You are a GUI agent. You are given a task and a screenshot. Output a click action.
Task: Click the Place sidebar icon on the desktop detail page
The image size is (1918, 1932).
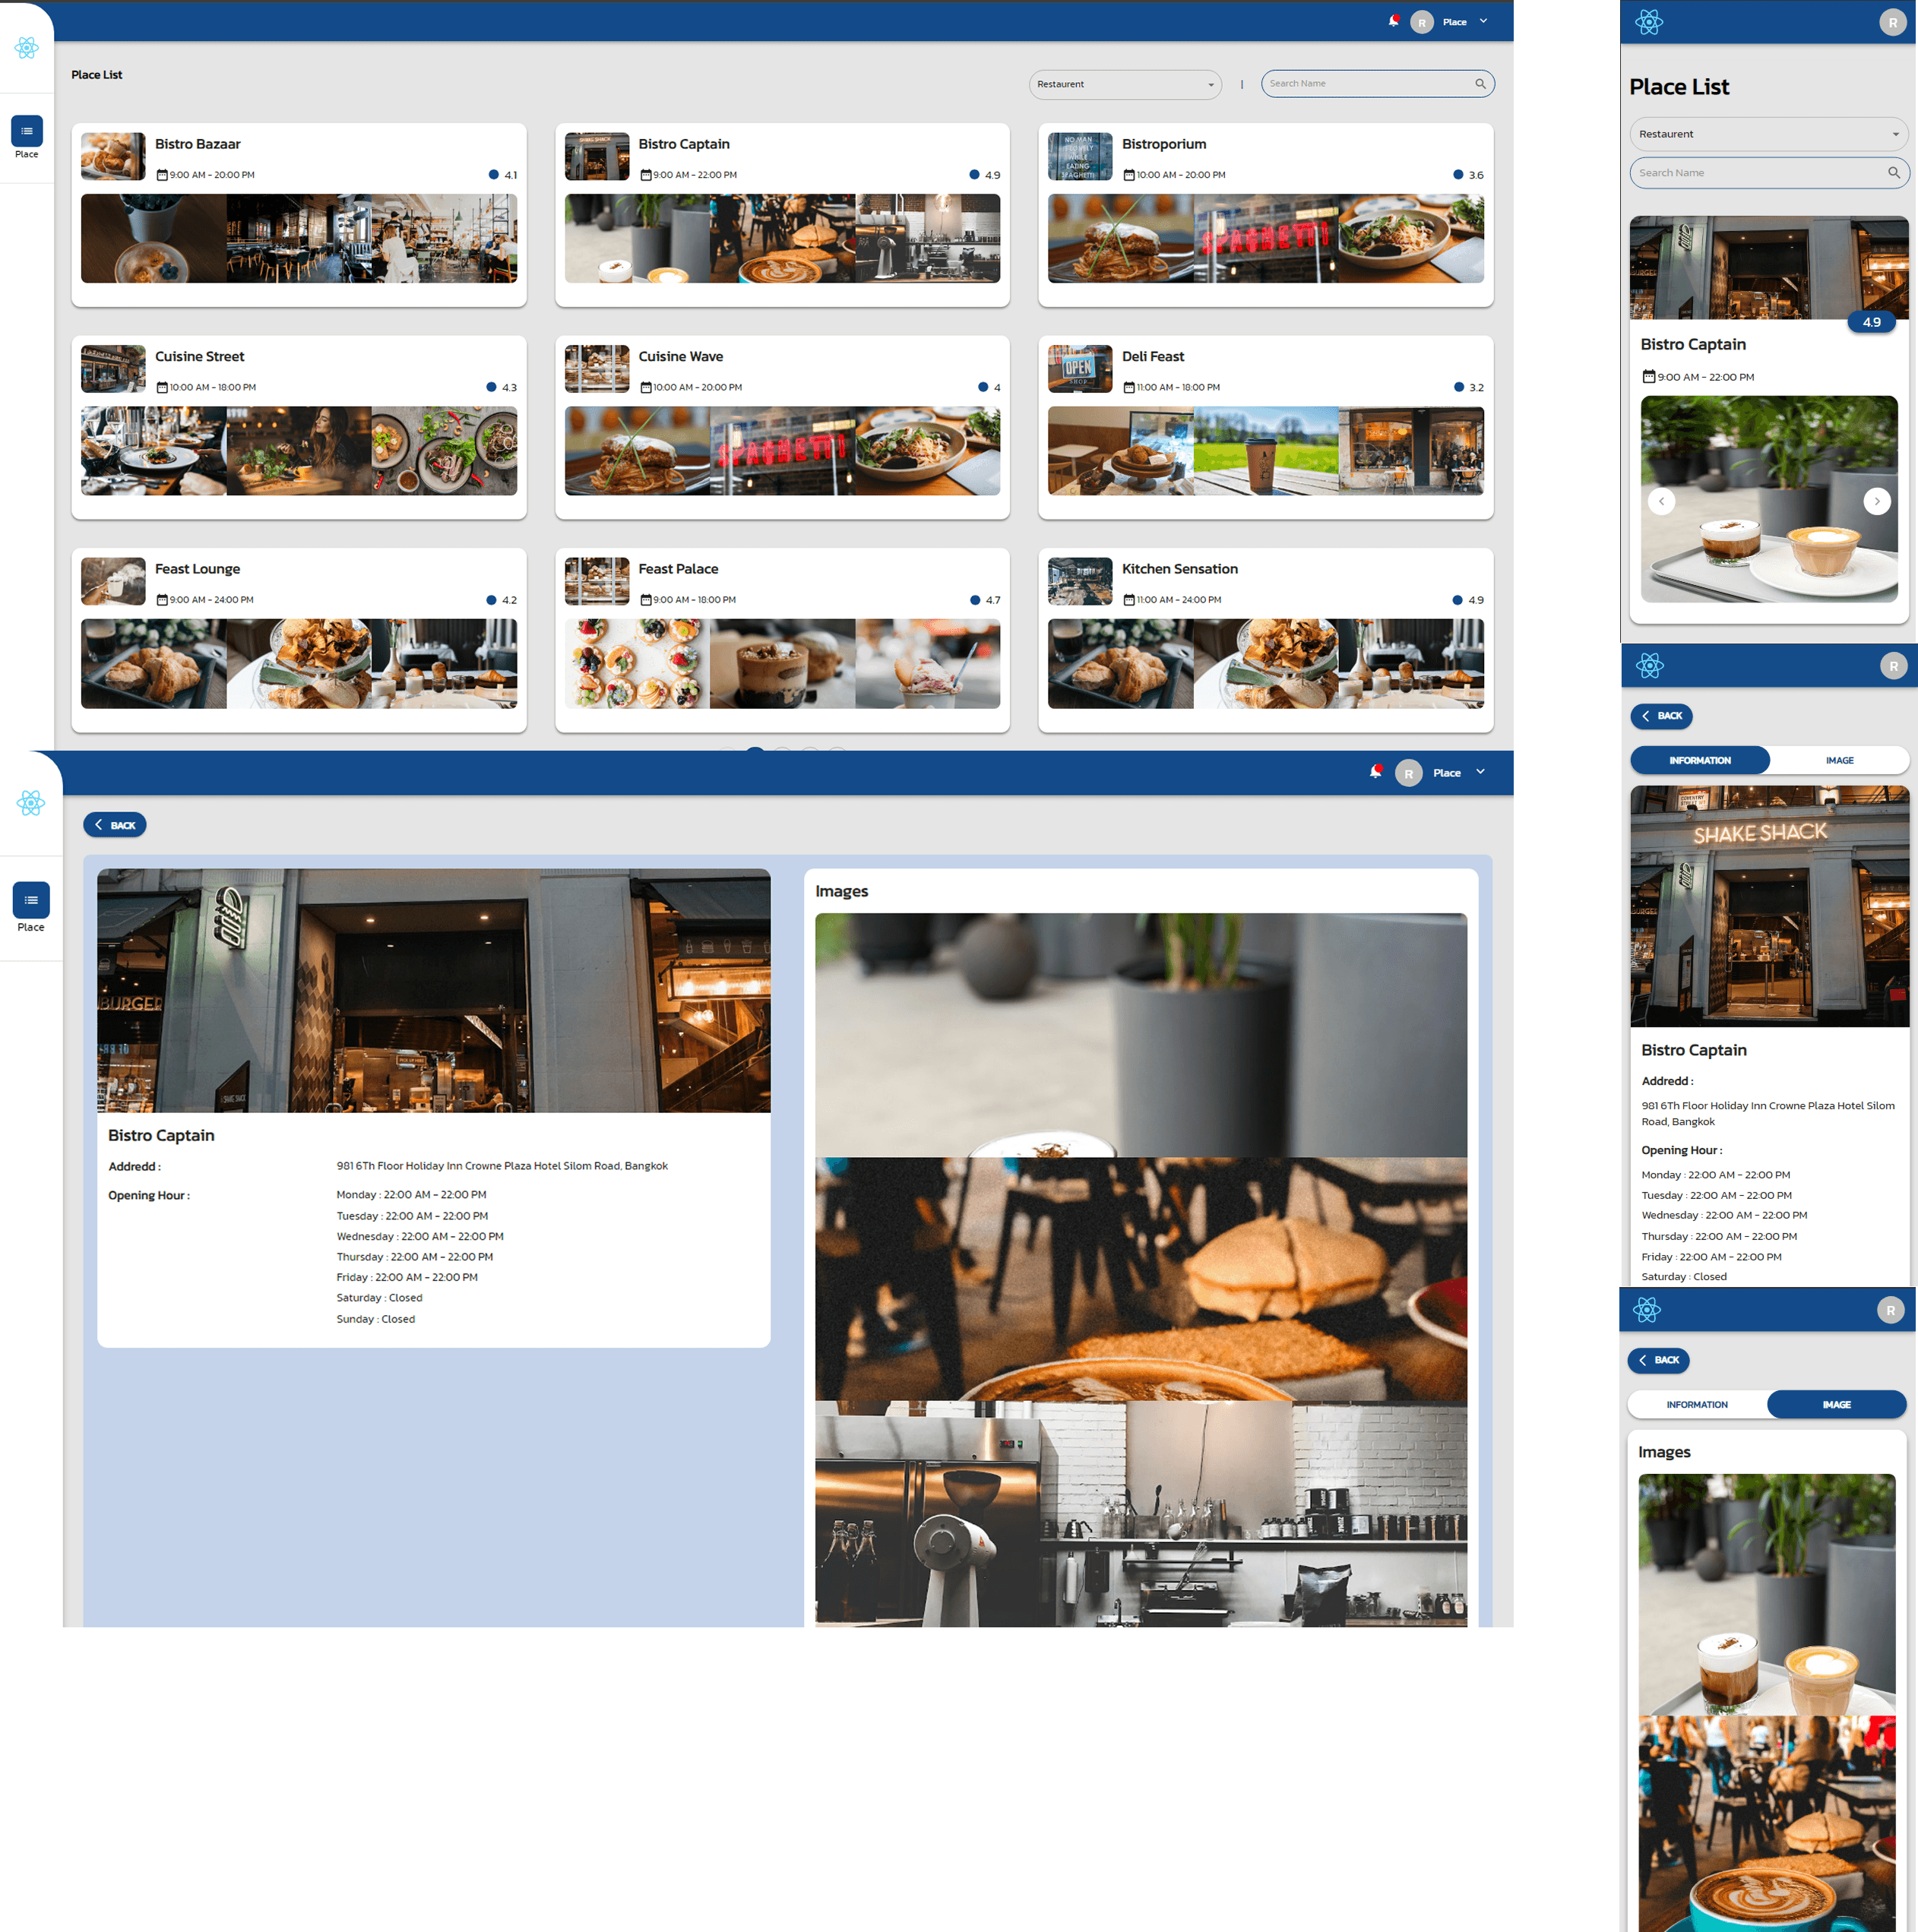31,900
